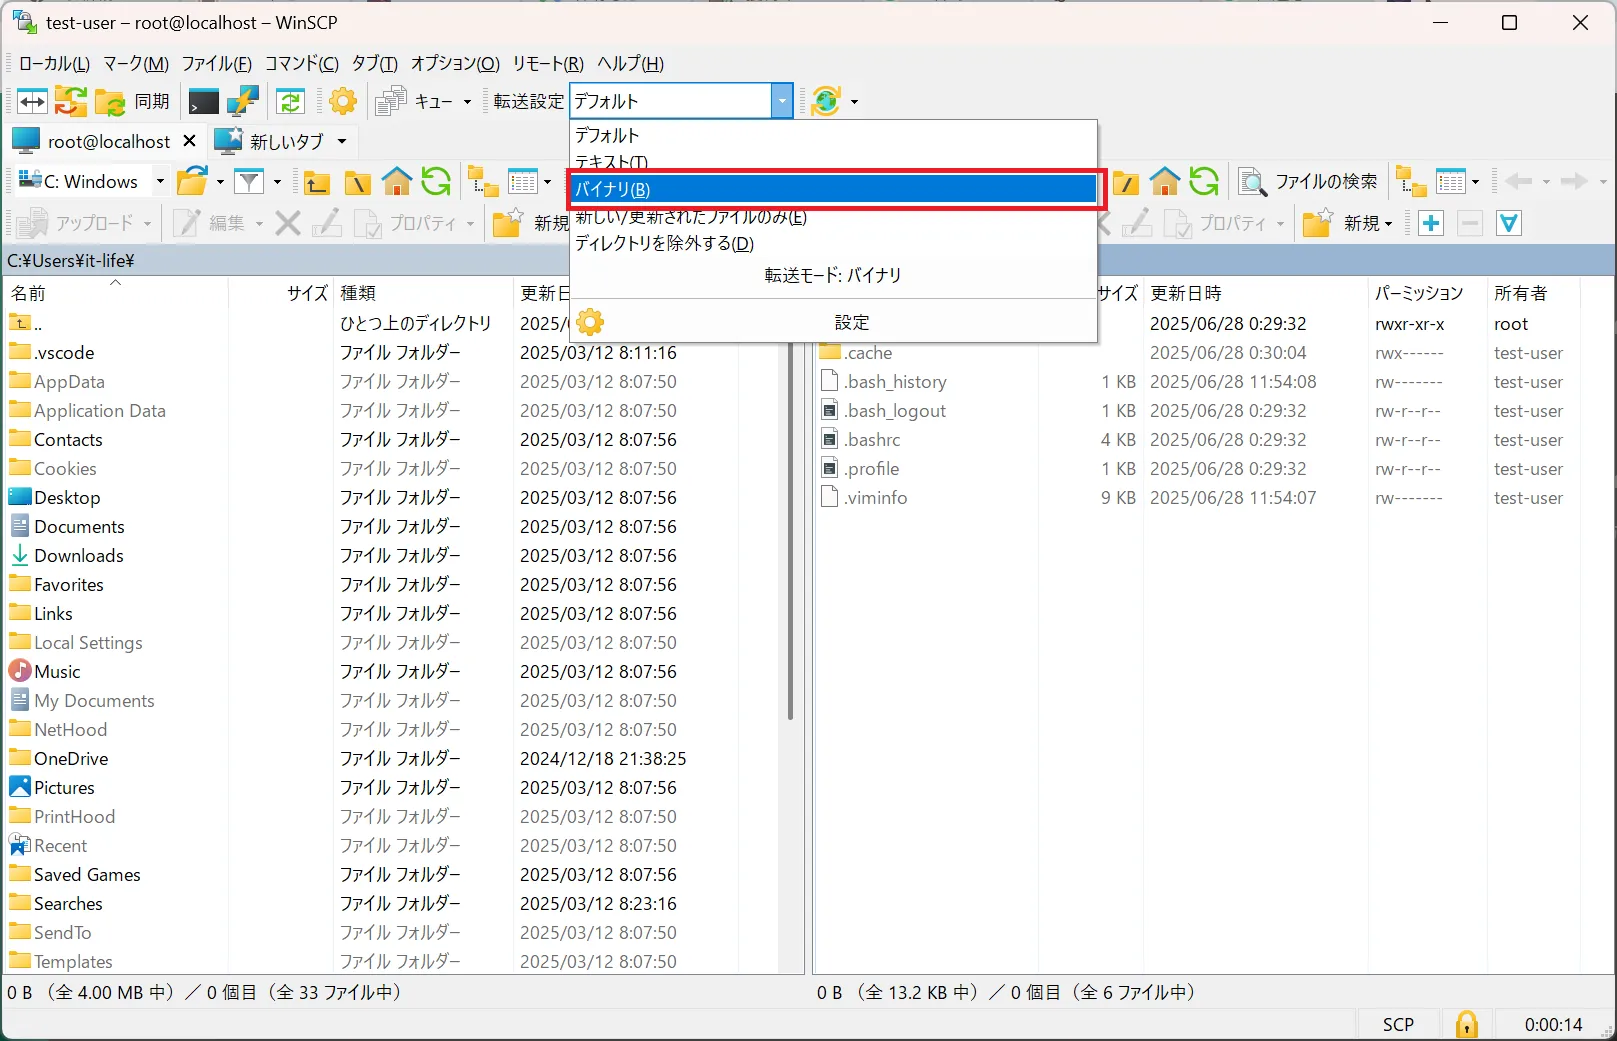Click the キュー queue documents icon
The image size is (1617, 1041).
pyautogui.click(x=391, y=101)
